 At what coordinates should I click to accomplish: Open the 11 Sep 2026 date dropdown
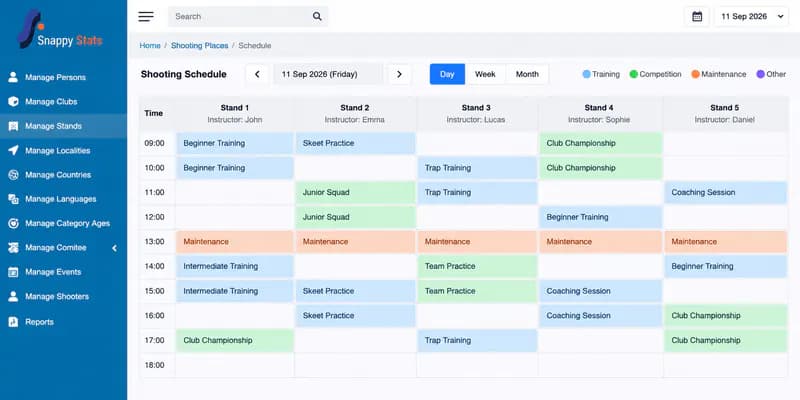[x=752, y=16]
